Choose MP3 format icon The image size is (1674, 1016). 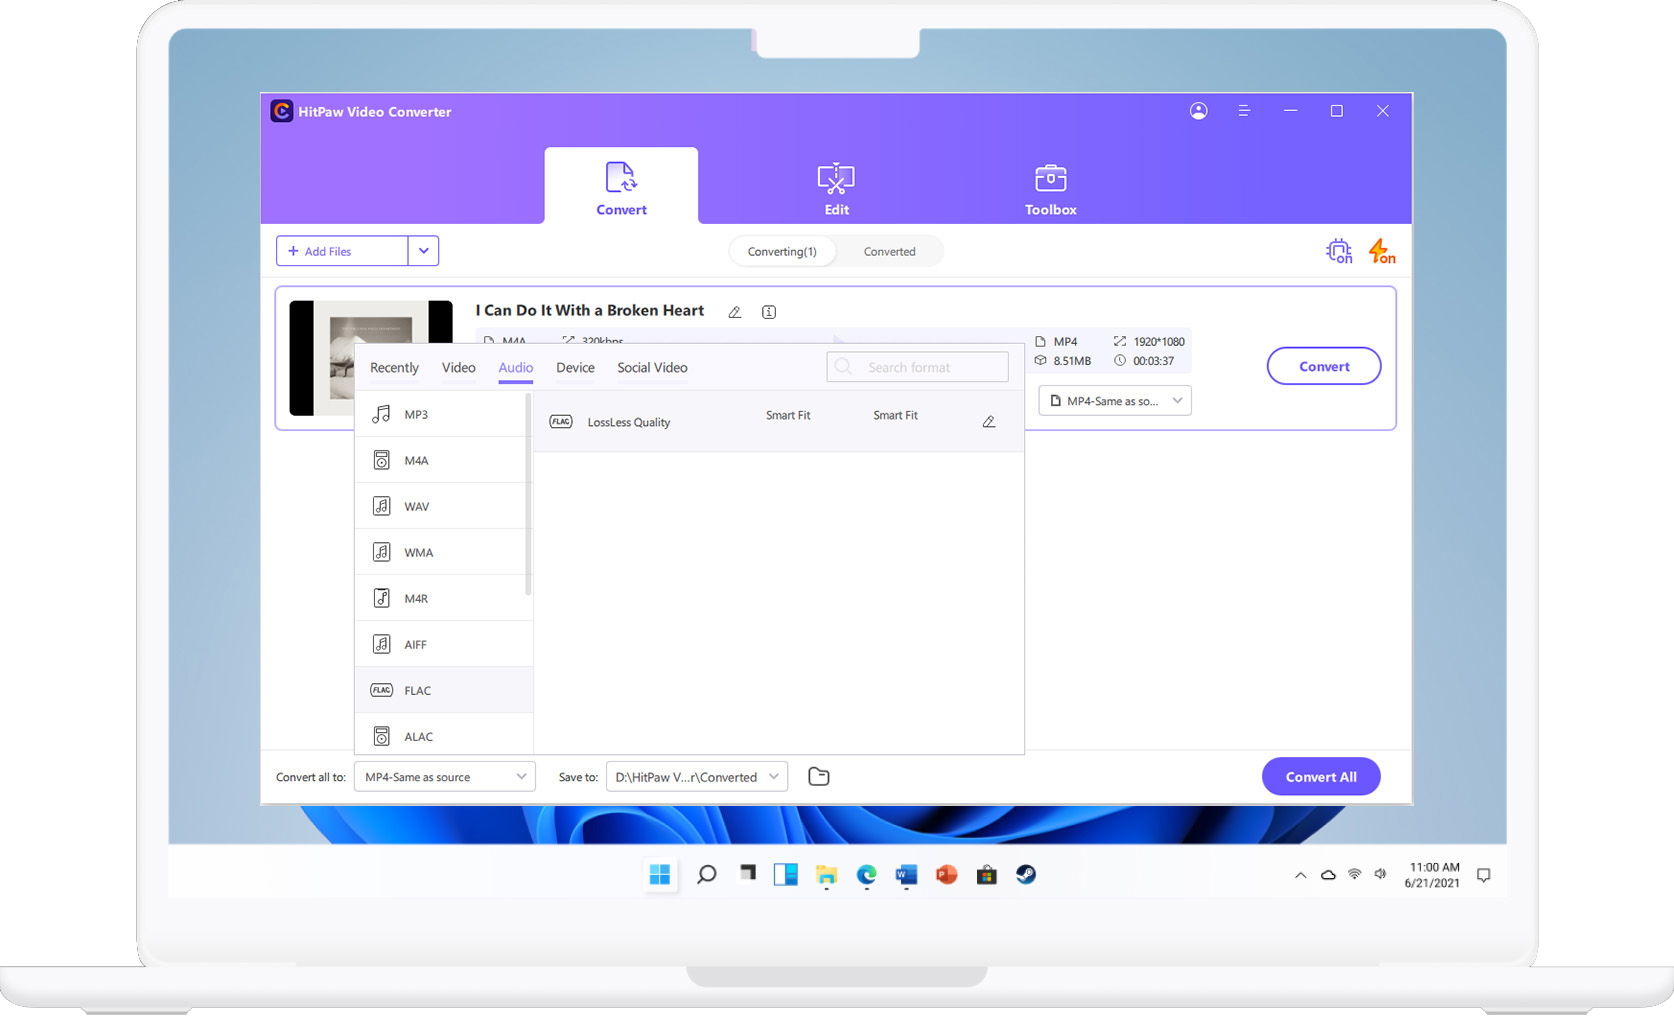(381, 414)
